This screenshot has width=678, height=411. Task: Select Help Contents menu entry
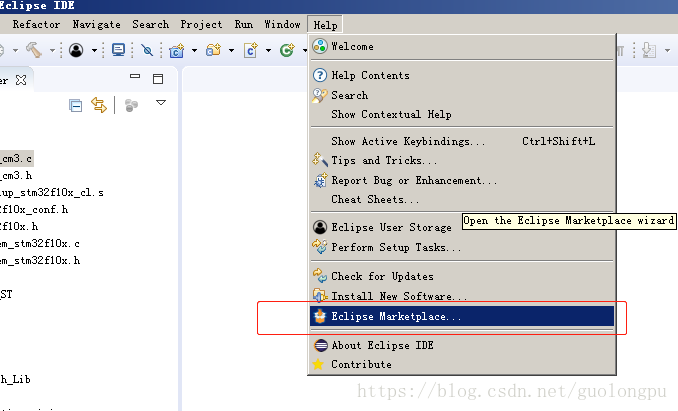pos(462,75)
